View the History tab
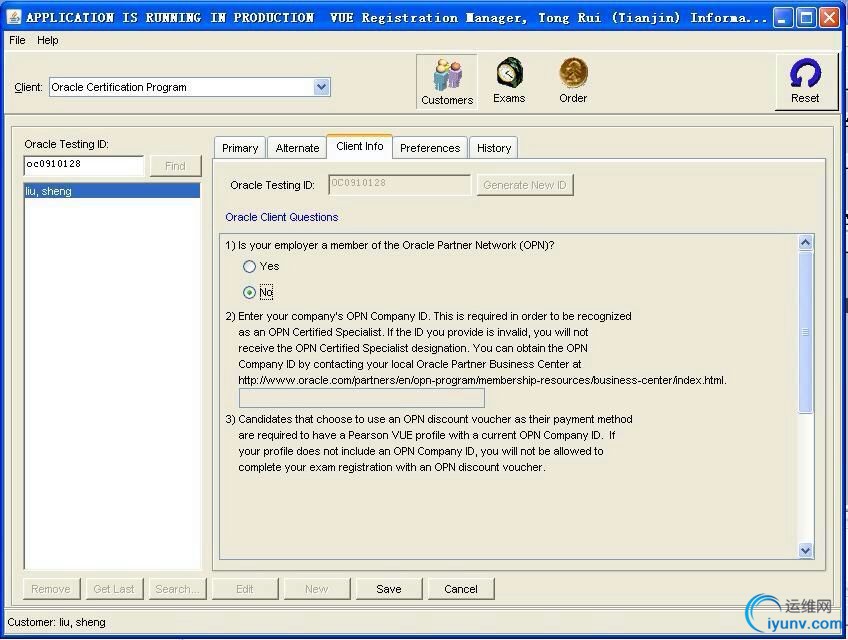The image size is (848, 640). [x=494, y=148]
